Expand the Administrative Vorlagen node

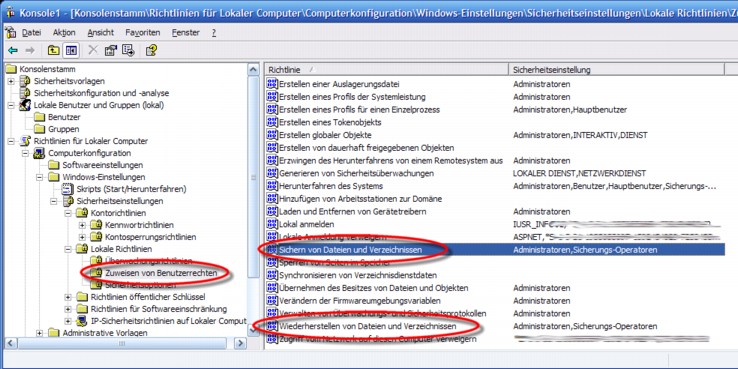(40, 333)
